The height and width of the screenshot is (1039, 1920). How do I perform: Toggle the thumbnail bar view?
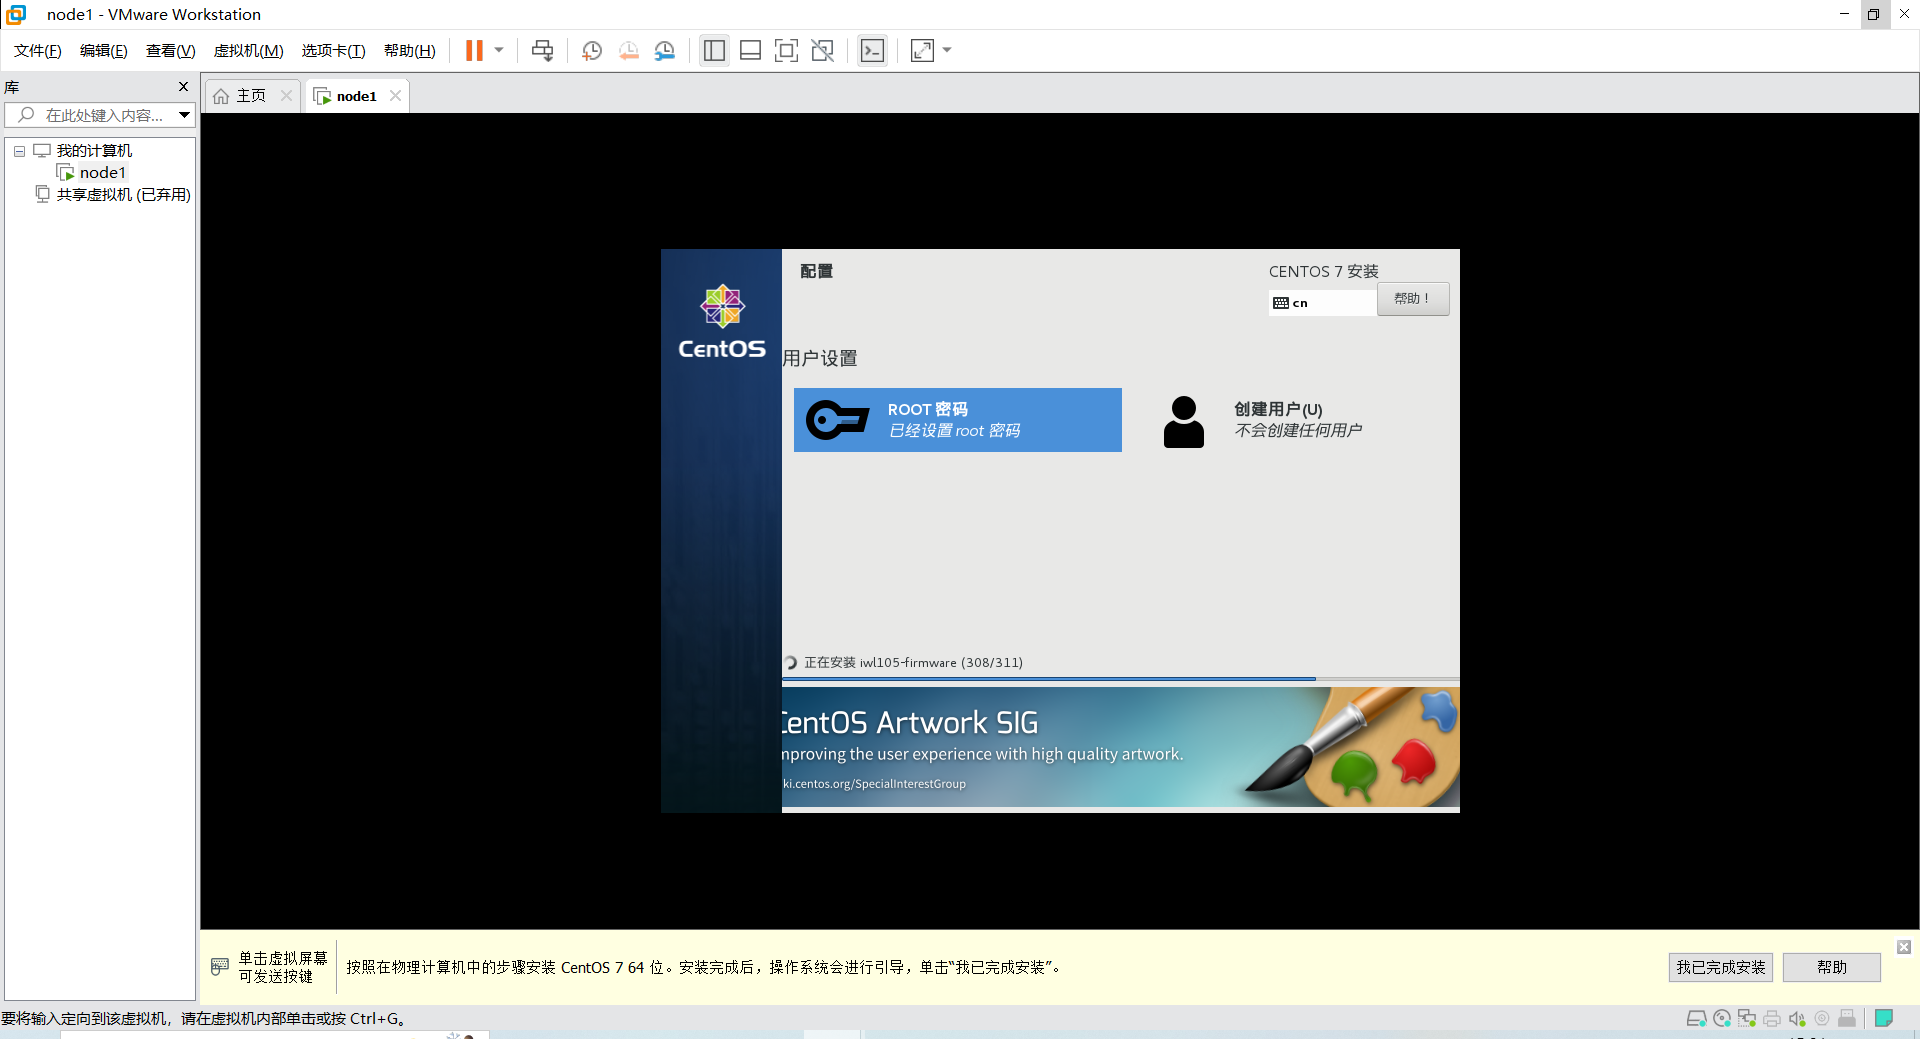click(x=750, y=50)
